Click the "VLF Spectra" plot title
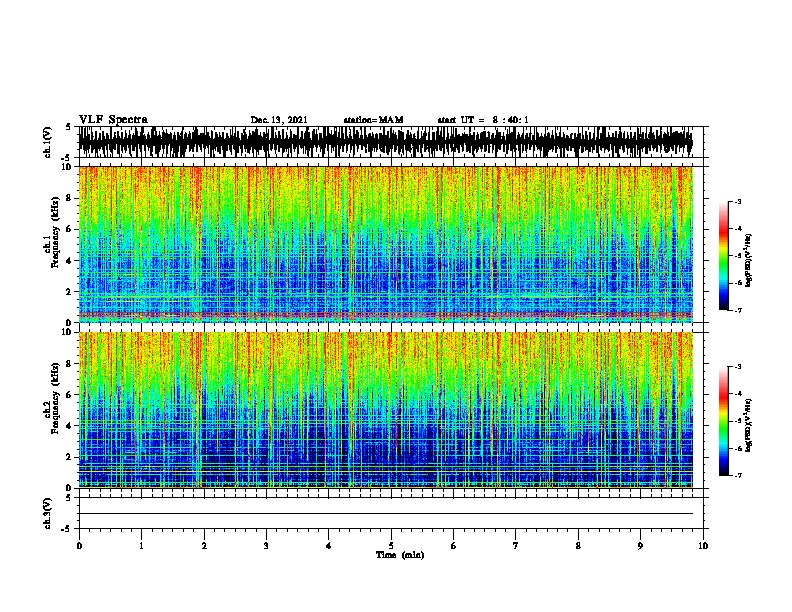792x612 pixels. pyautogui.click(x=113, y=120)
